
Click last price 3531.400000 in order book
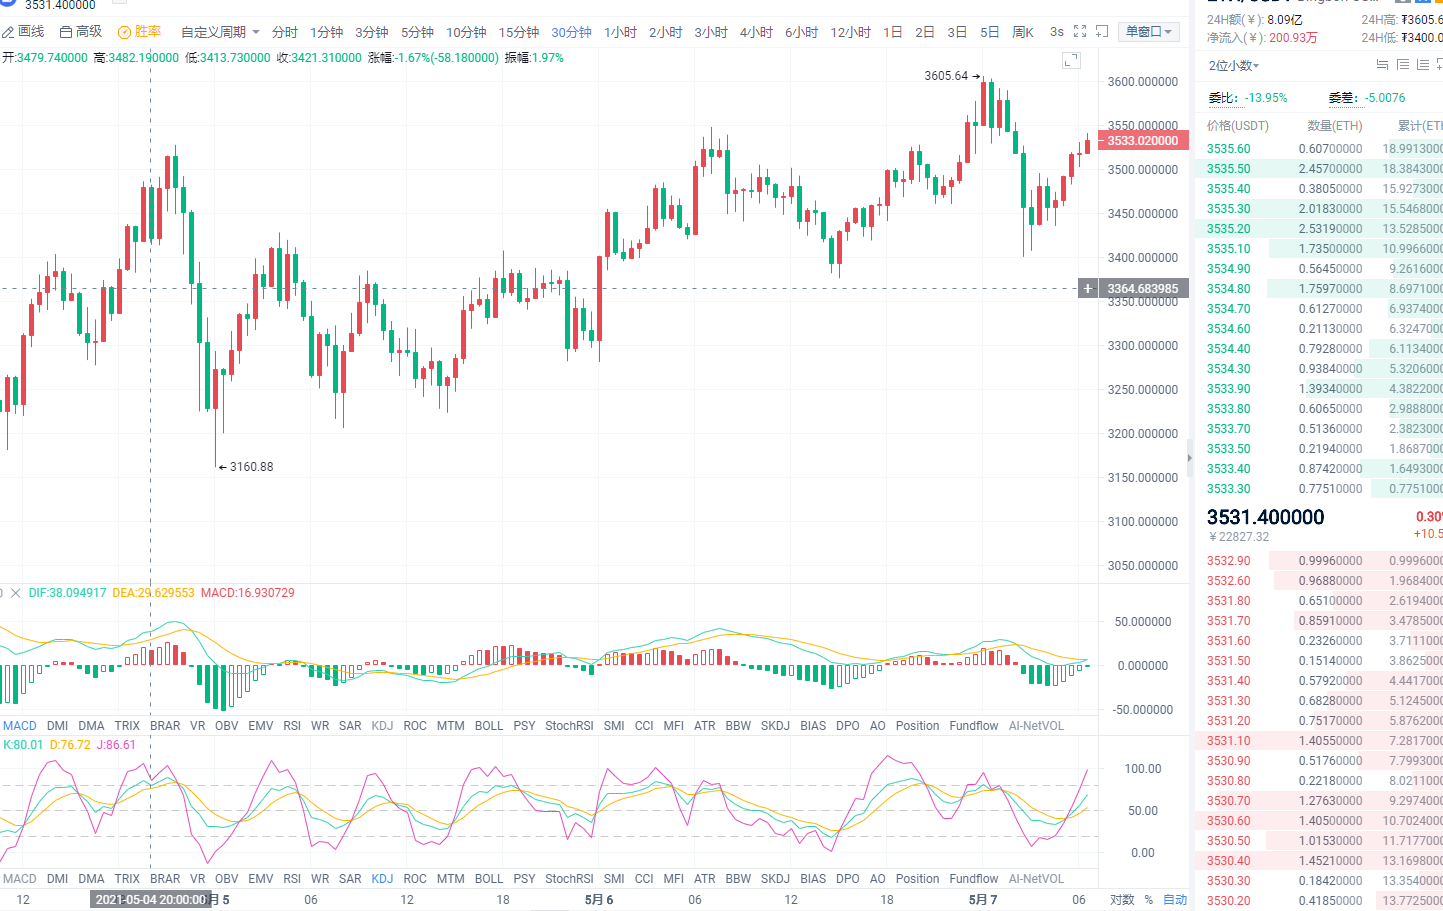click(1265, 517)
